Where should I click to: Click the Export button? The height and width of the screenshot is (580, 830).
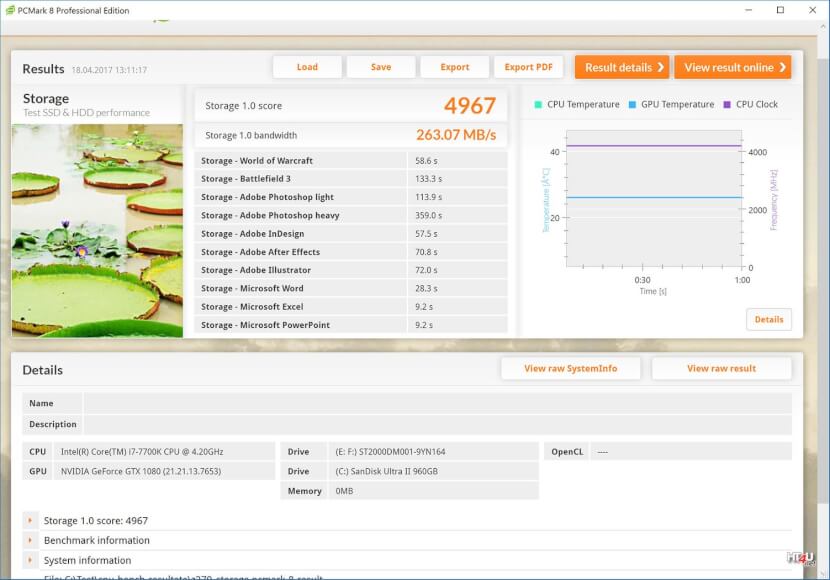pos(455,67)
